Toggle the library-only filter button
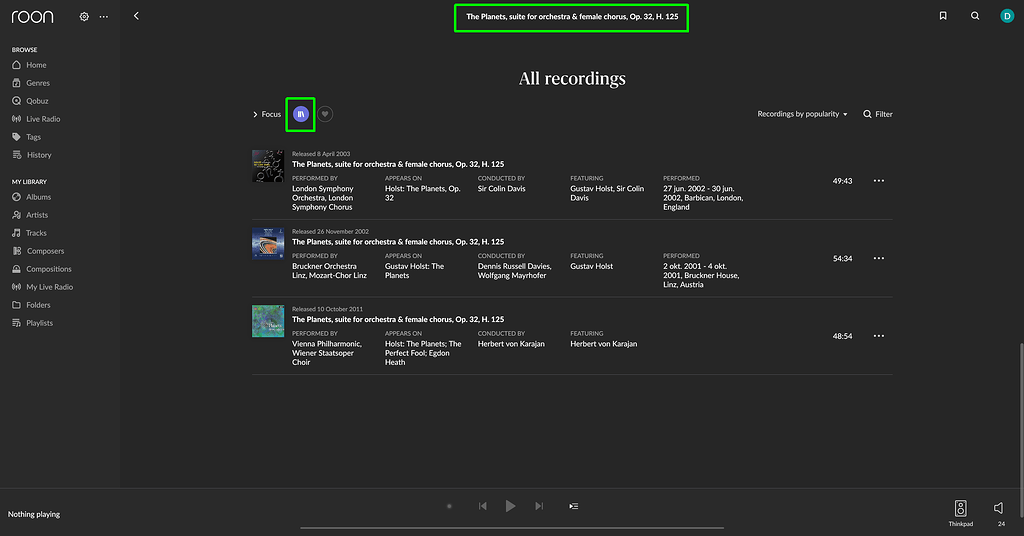This screenshot has width=1024, height=536. pyautogui.click(x=301, y=114)
